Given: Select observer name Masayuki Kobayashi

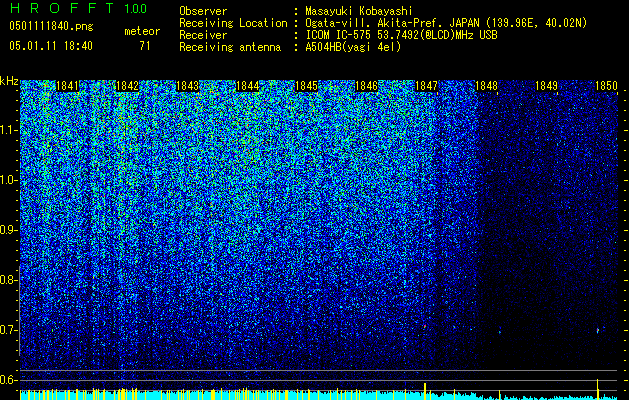Looking at the screenshot, I should click(x=359, y=11).
